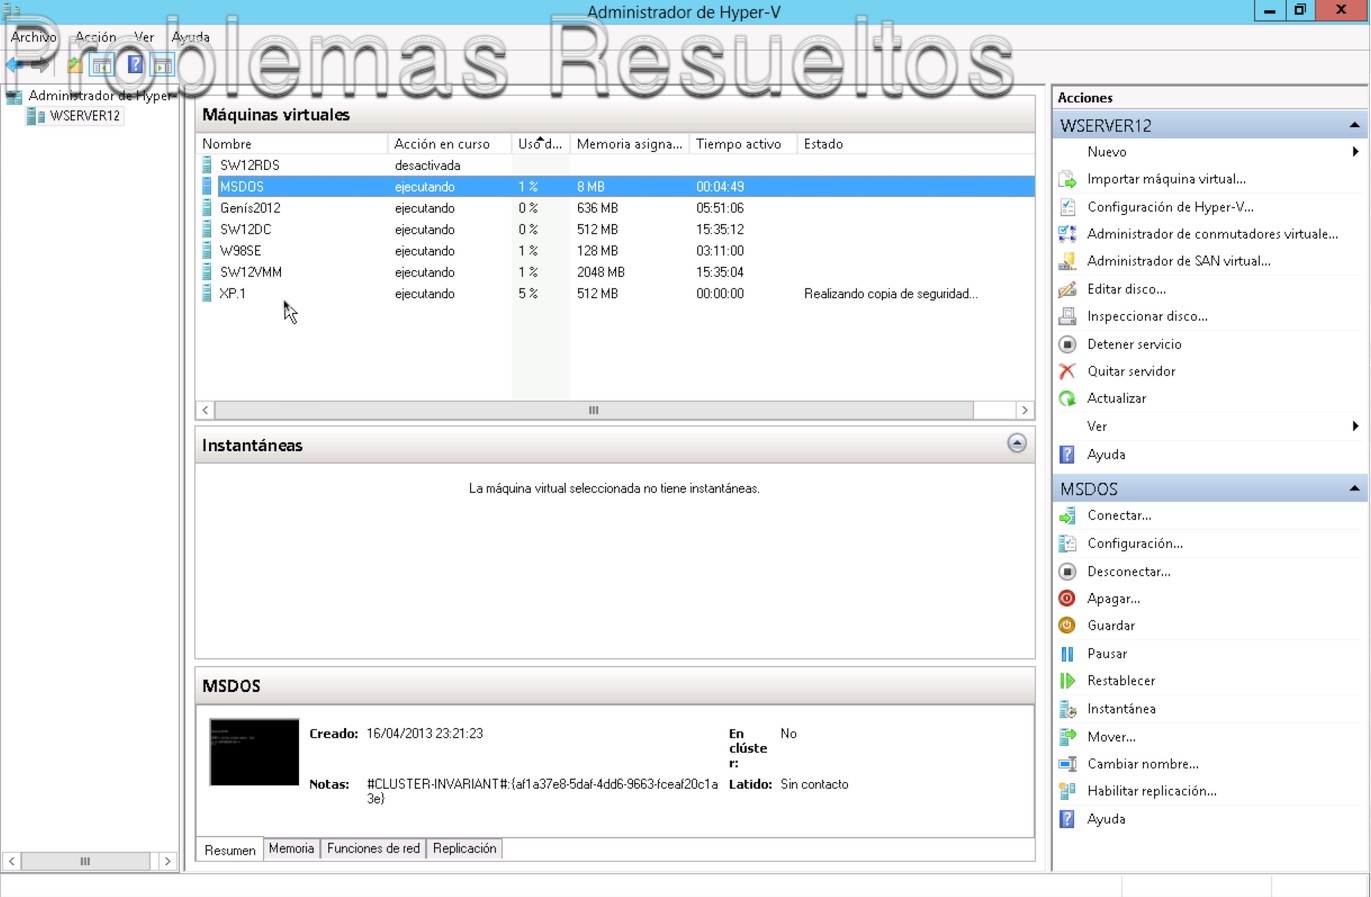Click the Conectar... action link
Image resolution: width=1371 pixels, height=897 pixels.
click(1119, 516)
